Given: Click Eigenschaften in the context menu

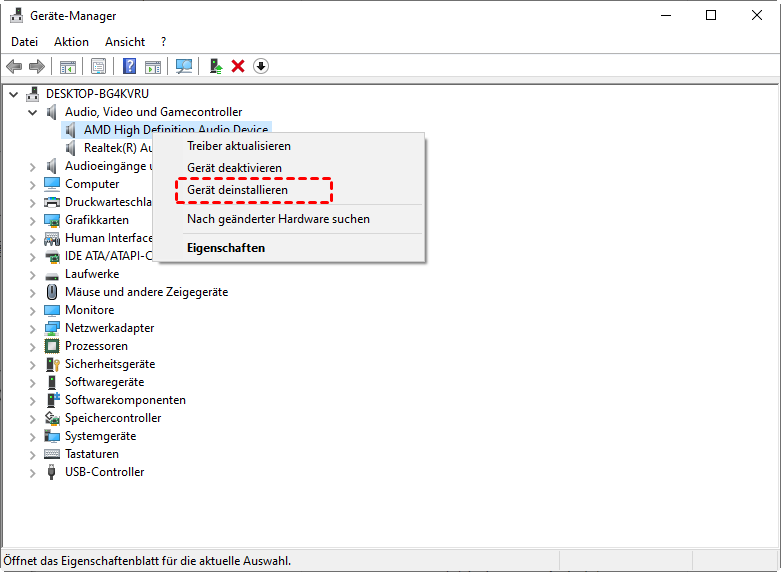Looking at the screenshot, I should tap(226, 248).
